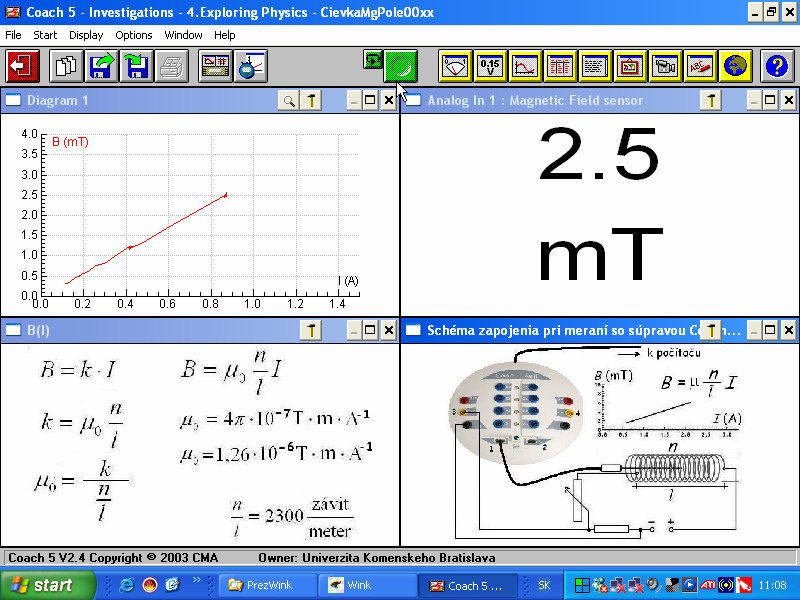This screenshot has height=600, width=800.
Task: Open the measurement settings stopwatch icon
Action: click(251, 66)
